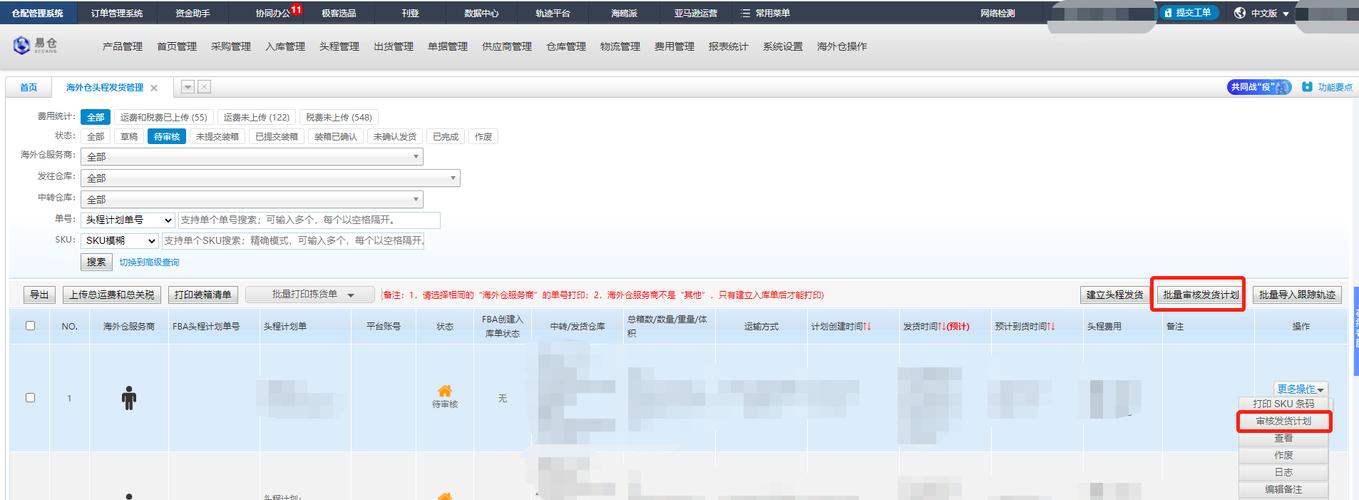Close the 海外仓头程发货管理 tab with X
Viewport: 1359px width, 500px height.
click(x=154, y=88)
